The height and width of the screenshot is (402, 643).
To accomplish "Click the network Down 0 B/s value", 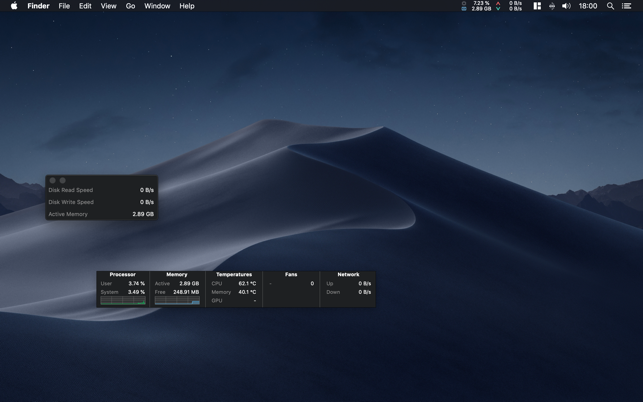I will pyautogui.click(x=365, y=292).
